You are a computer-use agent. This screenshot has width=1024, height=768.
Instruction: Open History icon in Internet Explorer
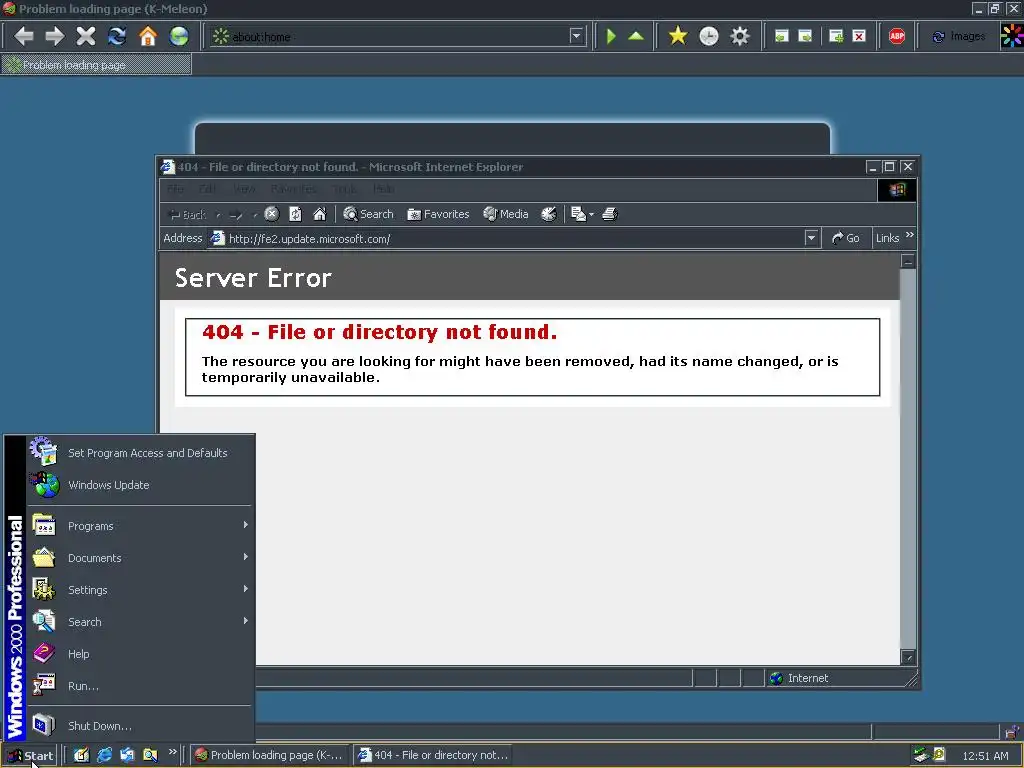click(549, 214)
